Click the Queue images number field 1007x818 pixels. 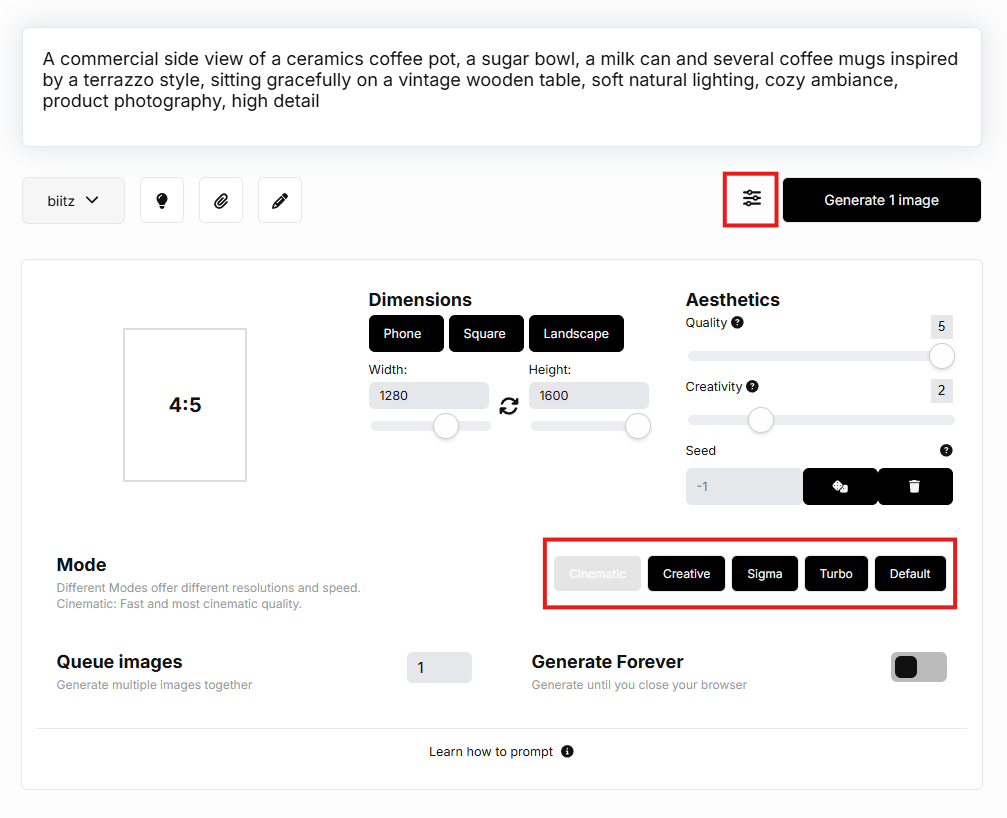439,667
